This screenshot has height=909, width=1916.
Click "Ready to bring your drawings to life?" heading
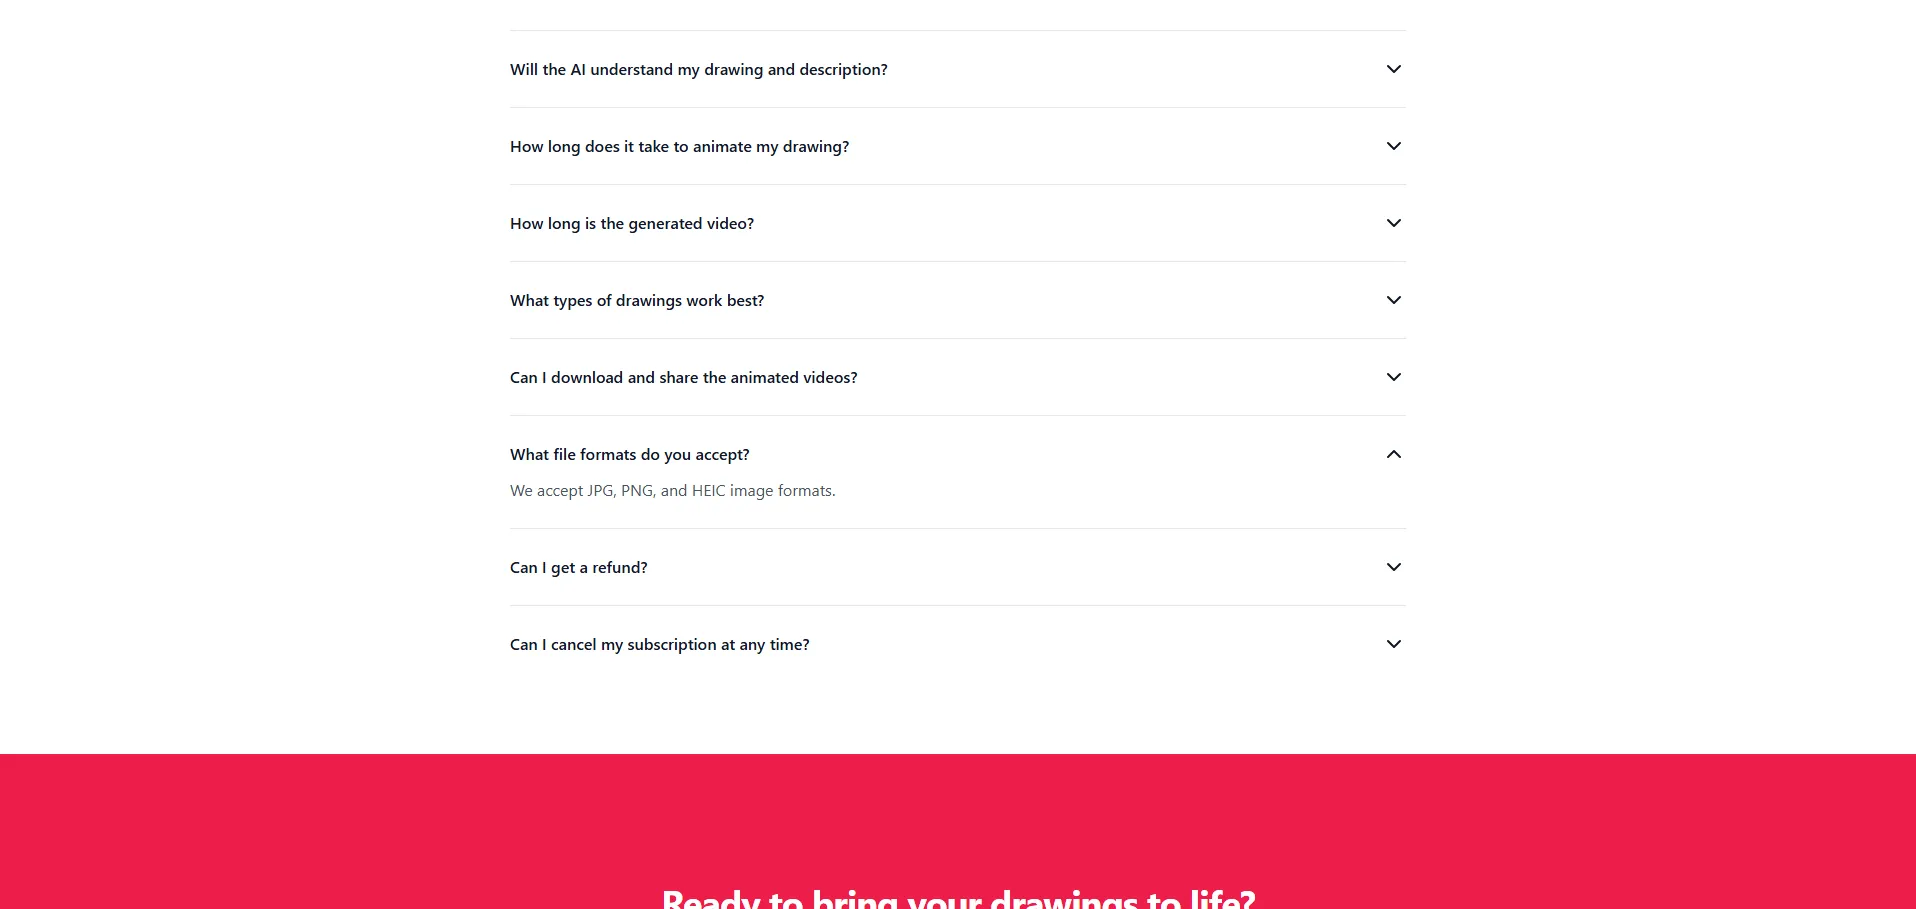(x=958, y=897)
